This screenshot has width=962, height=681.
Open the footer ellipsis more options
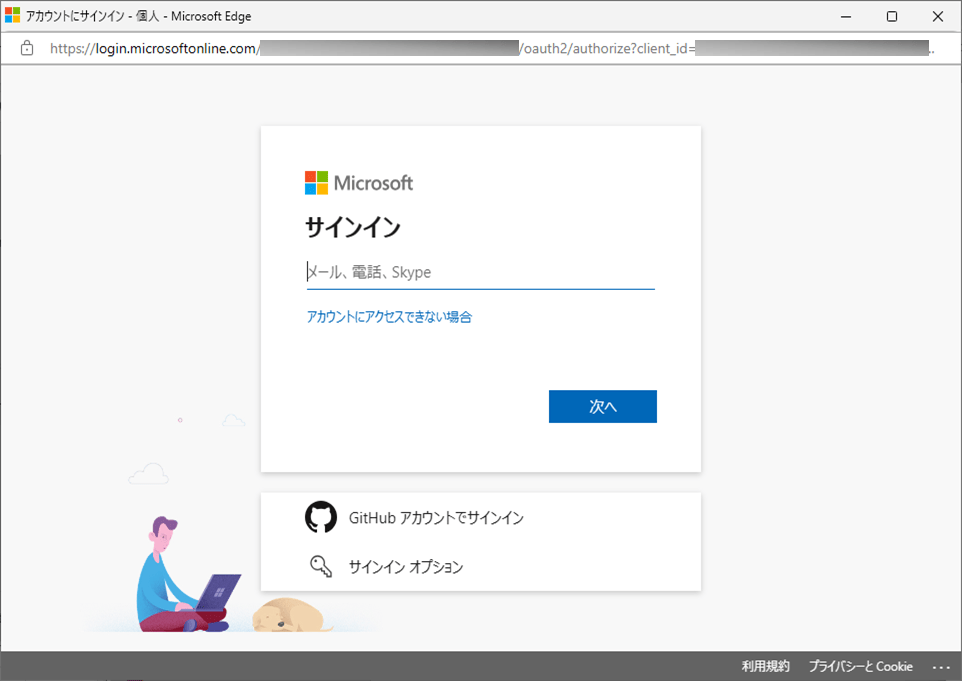pyautogui.click(x=941, y=667)
